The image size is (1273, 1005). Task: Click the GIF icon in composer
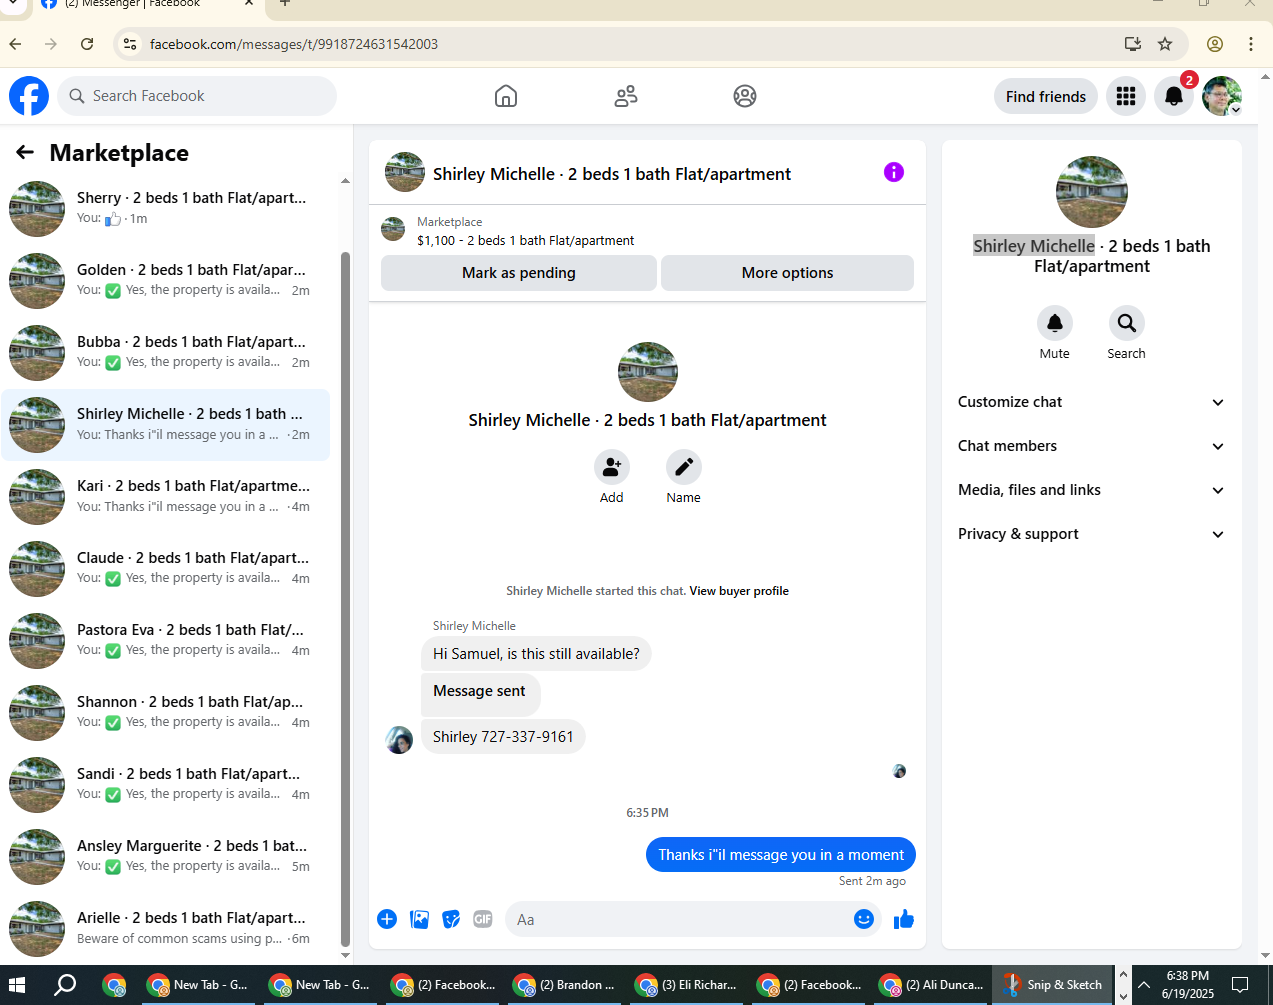tap(483, 919)
